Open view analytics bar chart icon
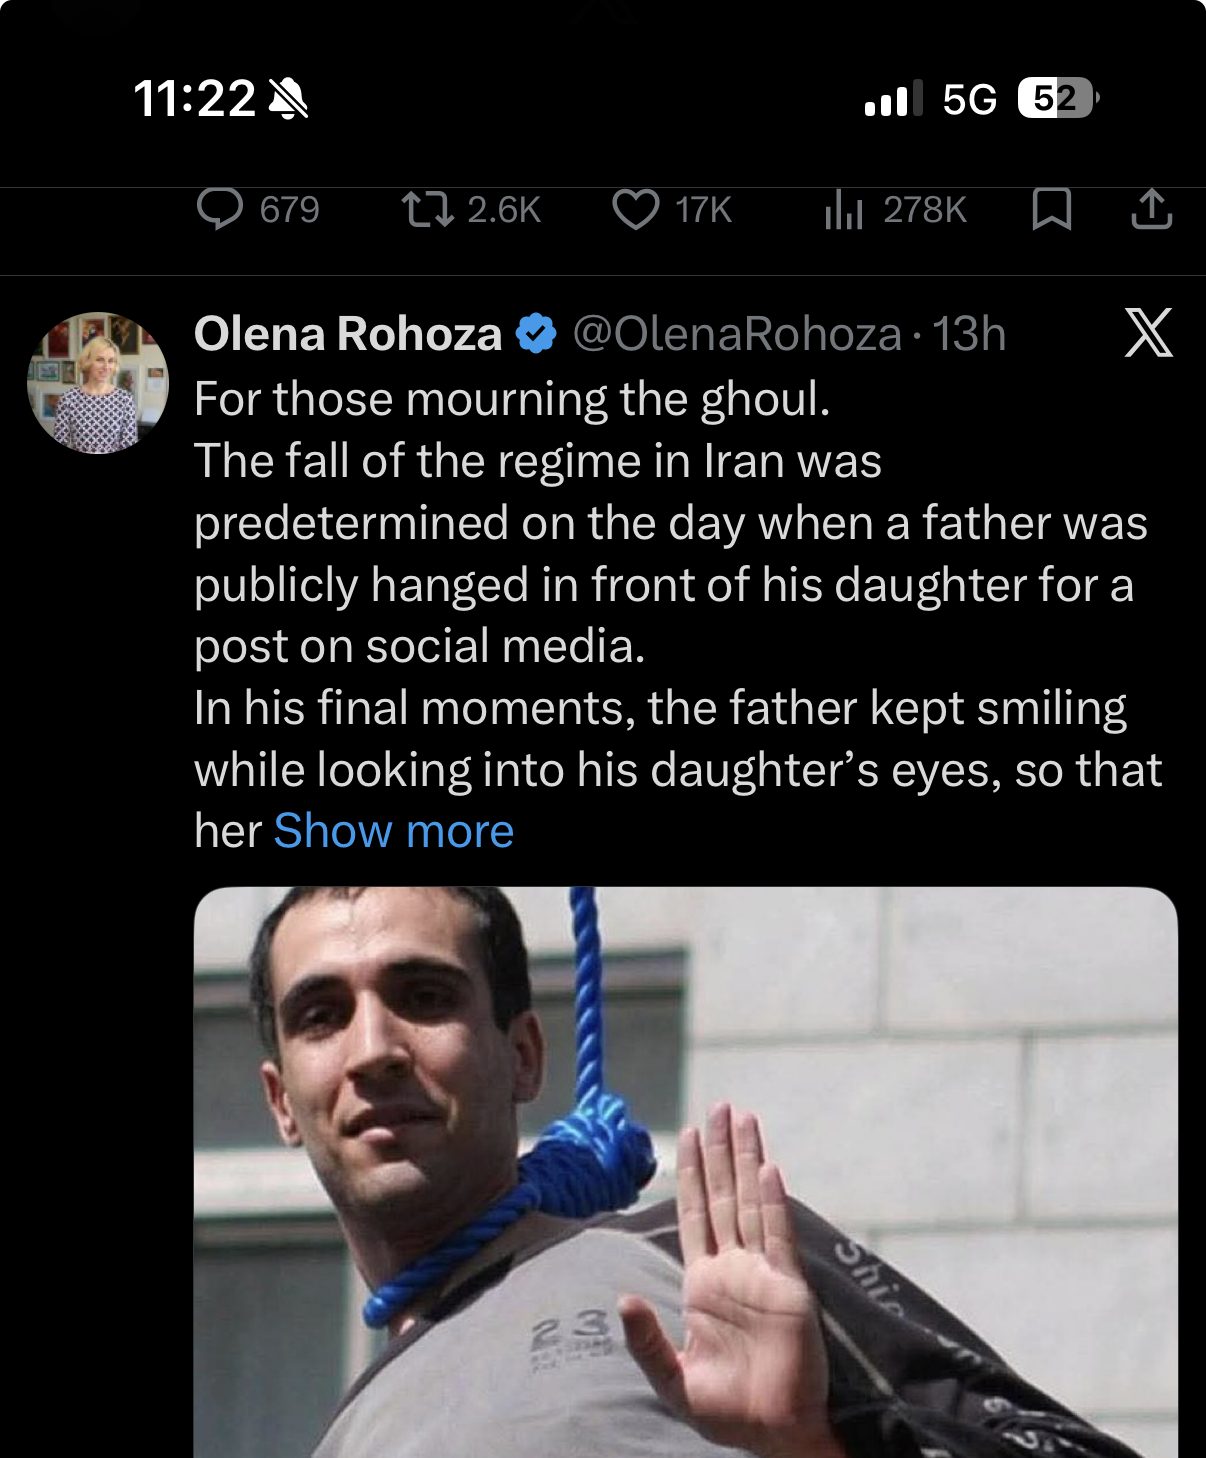 (843, 210)
